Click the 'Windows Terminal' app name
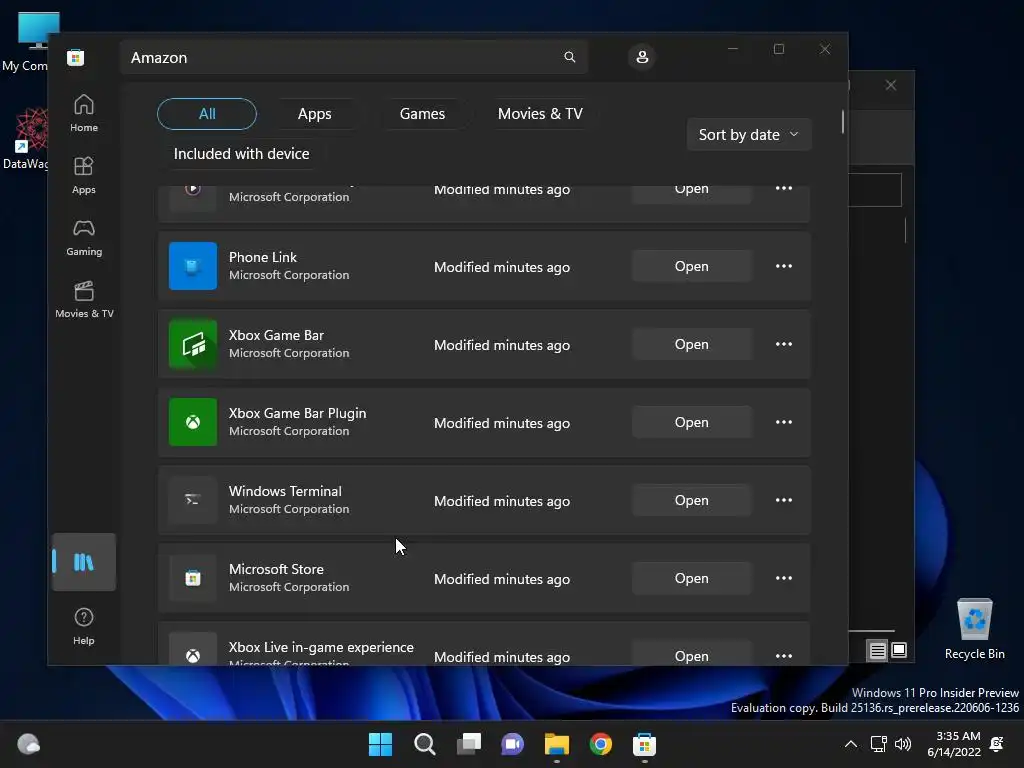The image size is (1024, 768). pos(285,491)
